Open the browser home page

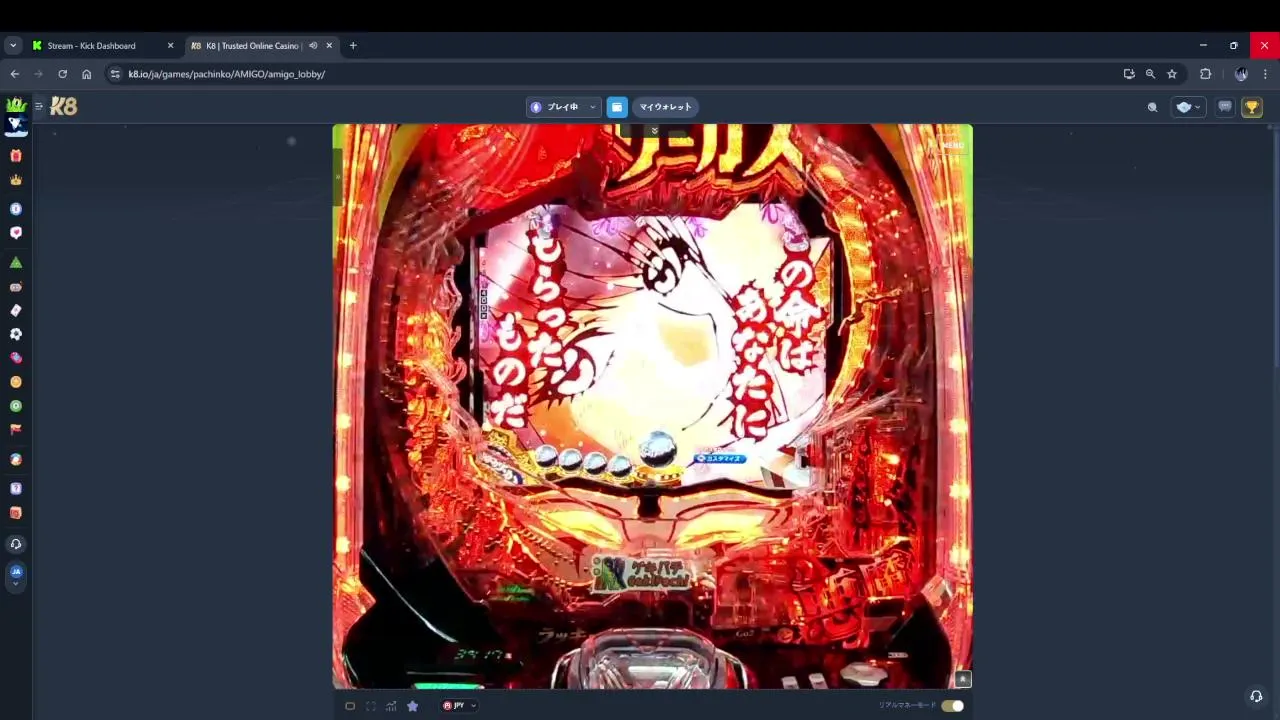click(87, 74)
